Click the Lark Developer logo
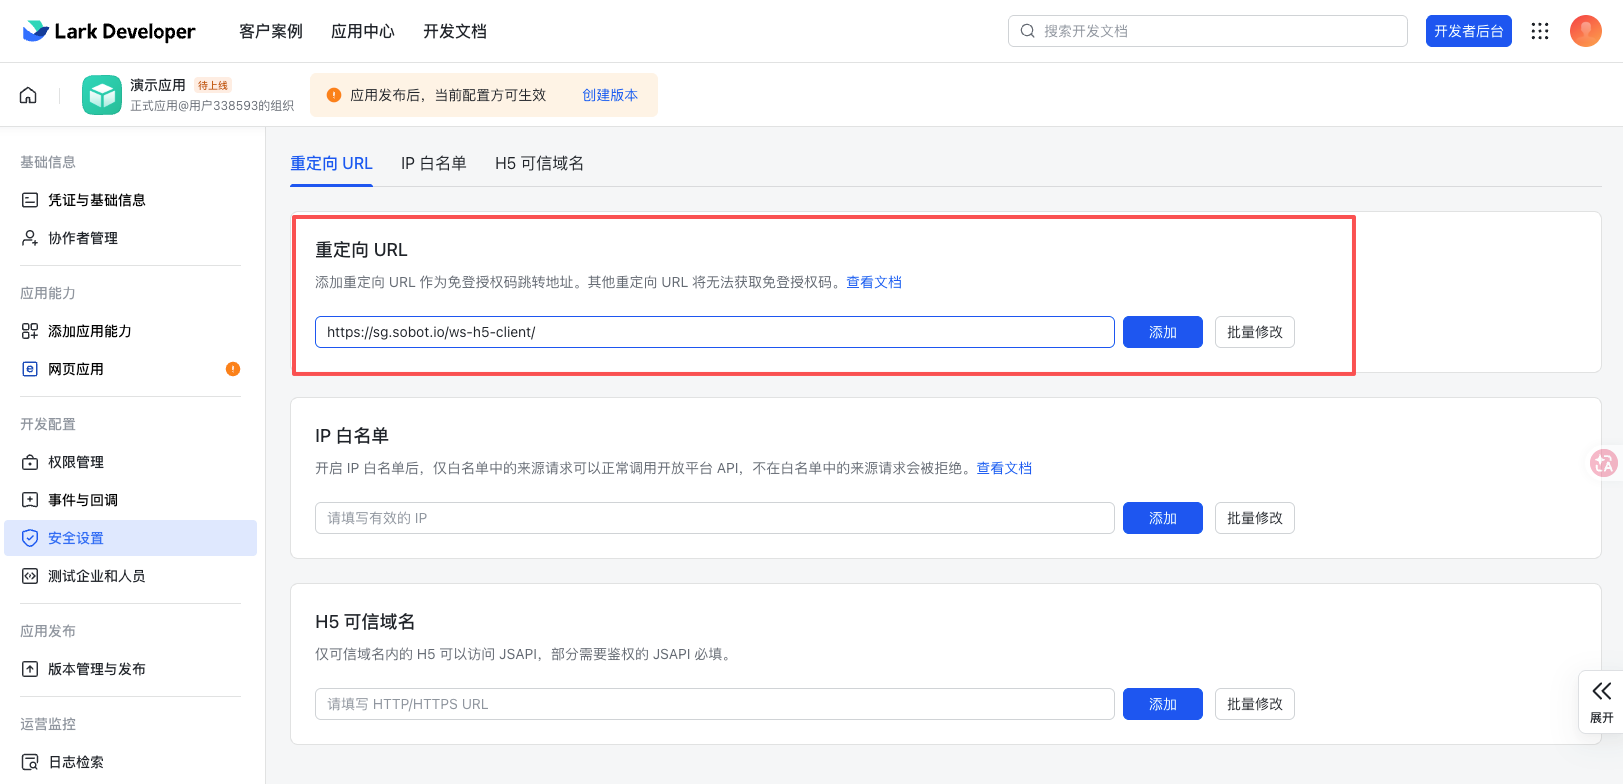The image size is (1623, 784). (x=109, y=31)
